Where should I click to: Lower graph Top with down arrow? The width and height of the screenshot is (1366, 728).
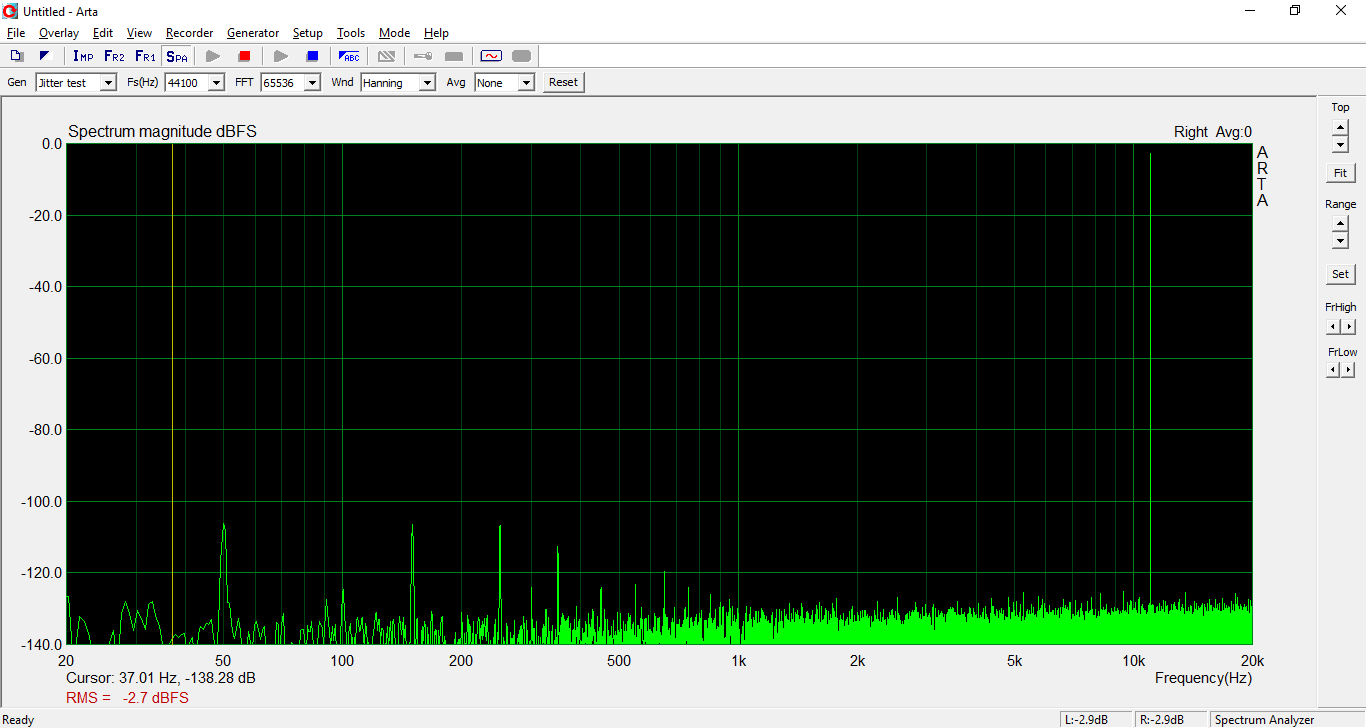1340,144
